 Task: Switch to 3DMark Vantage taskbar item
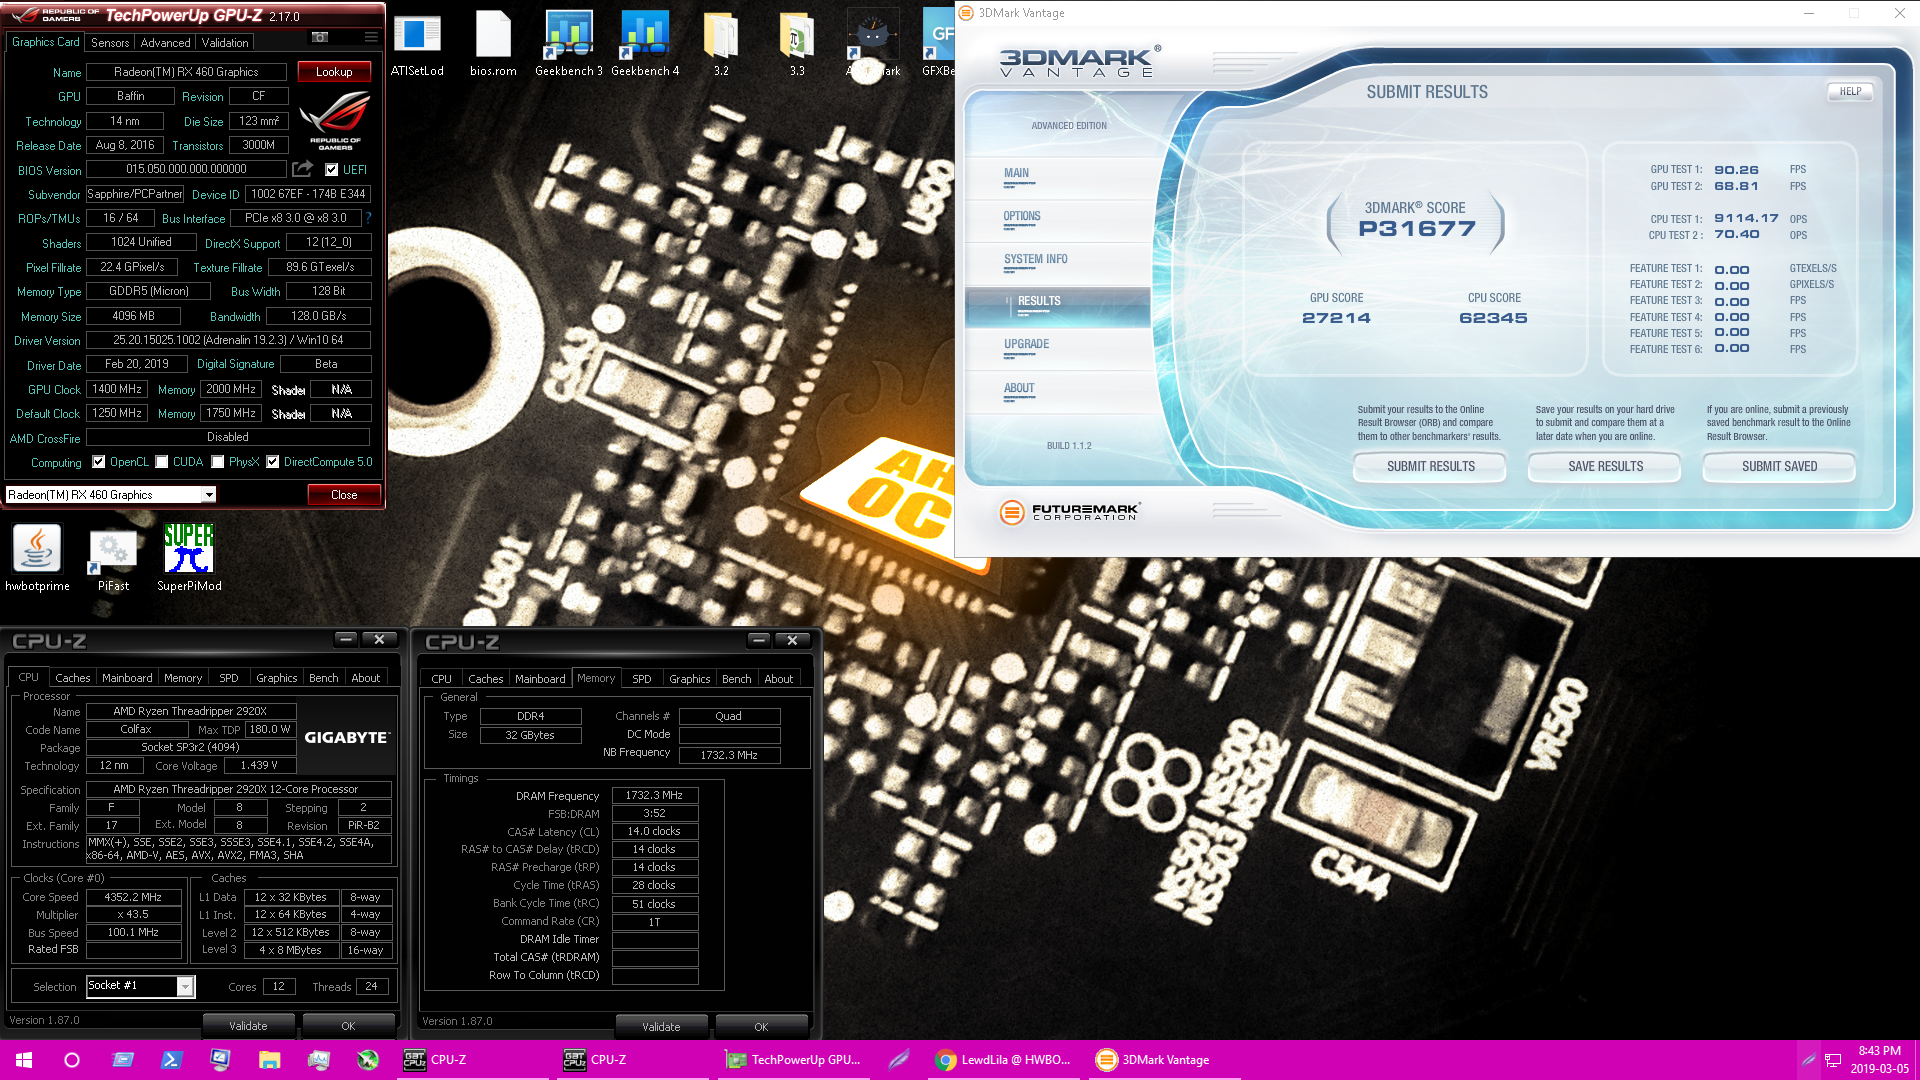(1164, 1060)
